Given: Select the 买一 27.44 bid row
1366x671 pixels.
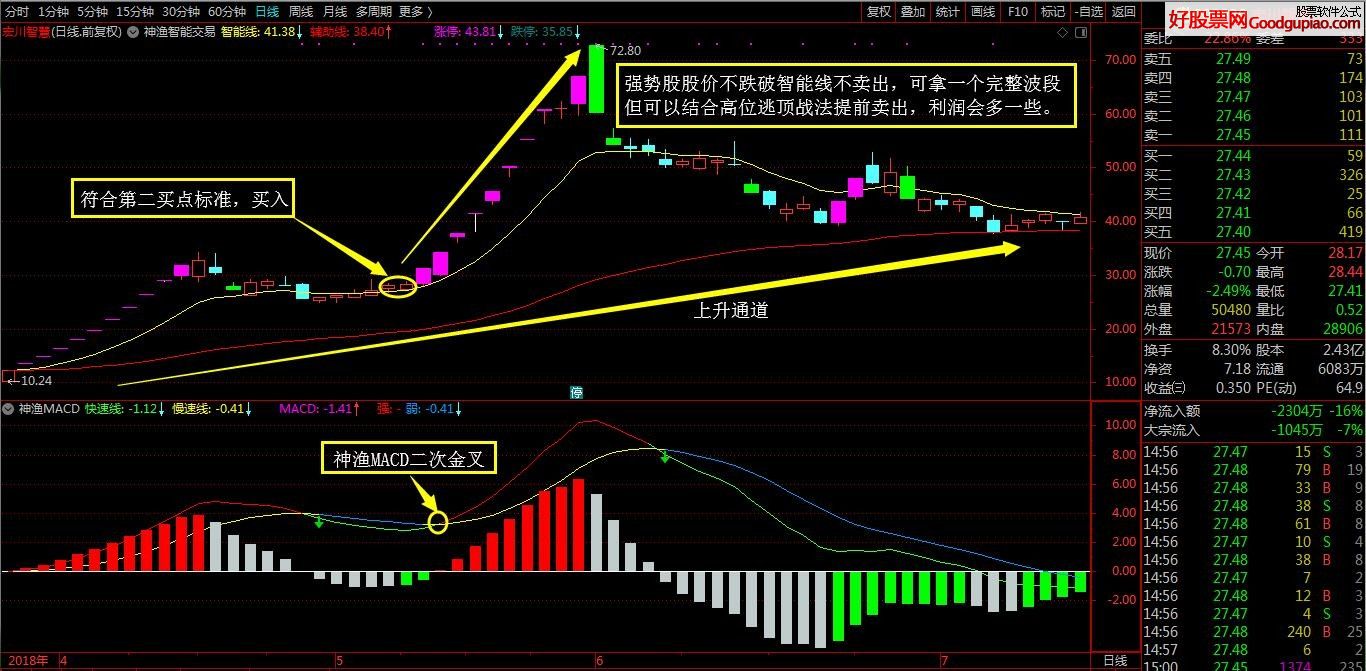Looking at the screenshot, I should [1253, 156].
